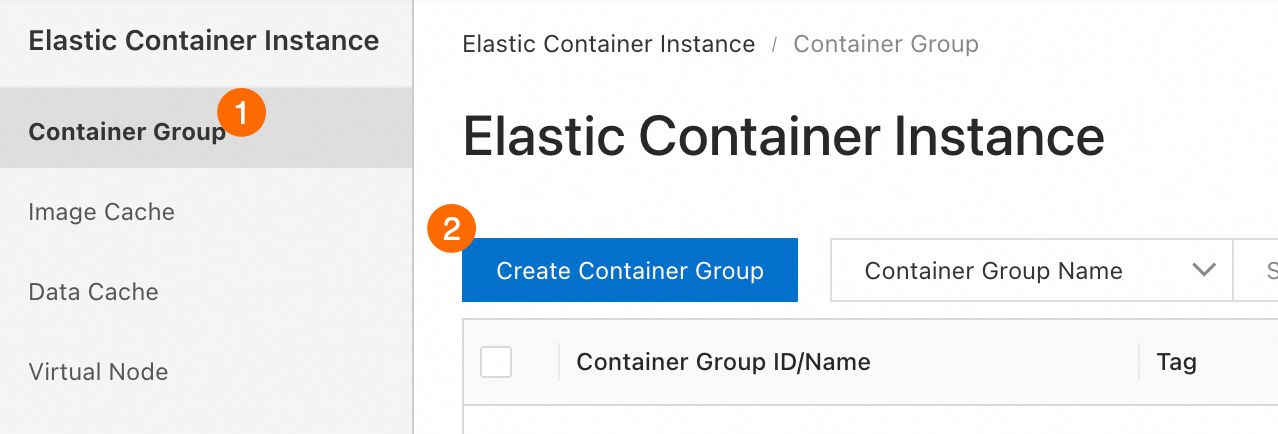Select Container Group in the sidebar
1278x434 pixels.
click(127, 132)
